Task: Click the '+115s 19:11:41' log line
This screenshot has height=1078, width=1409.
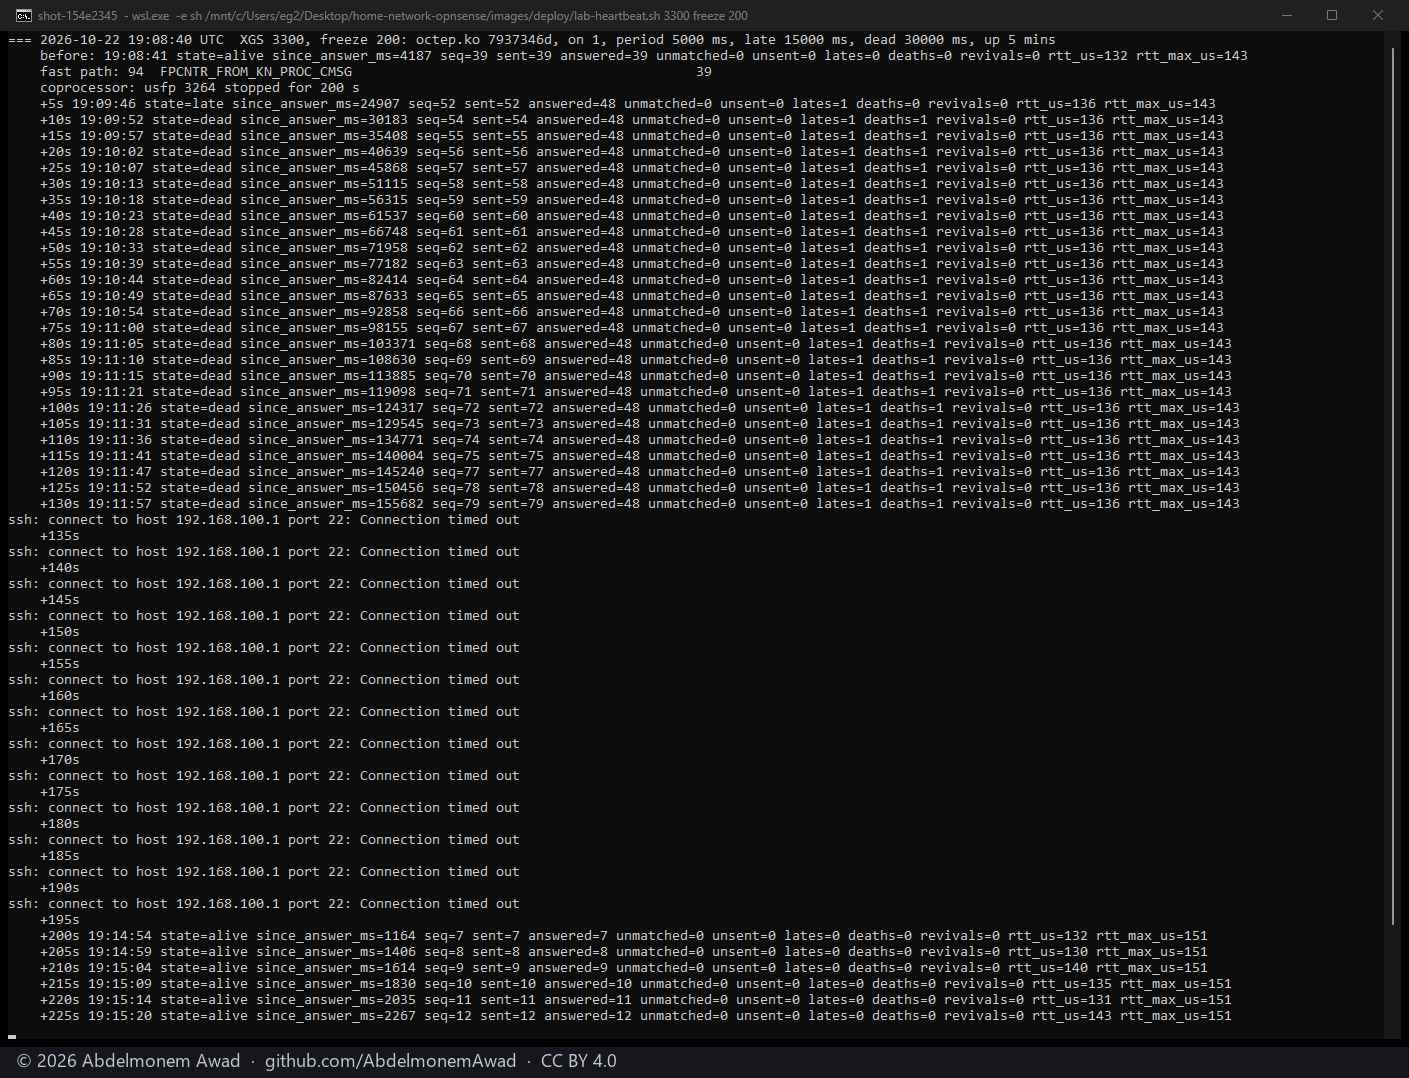Action: point(640,456)
